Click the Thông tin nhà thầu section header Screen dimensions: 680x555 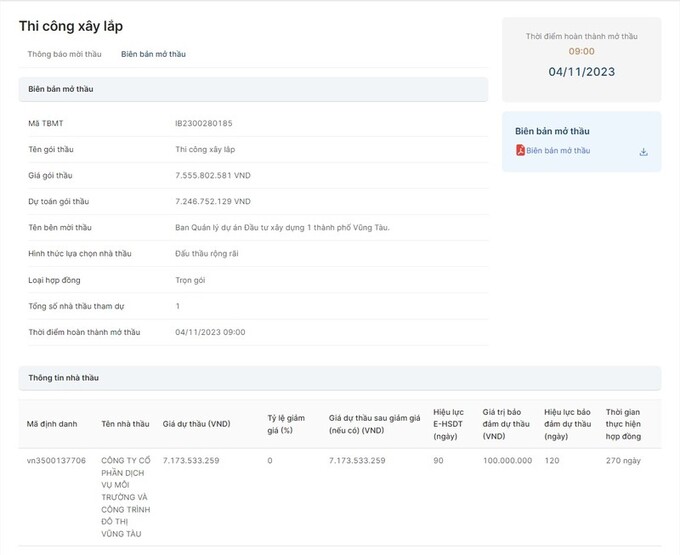coord(340,378)
